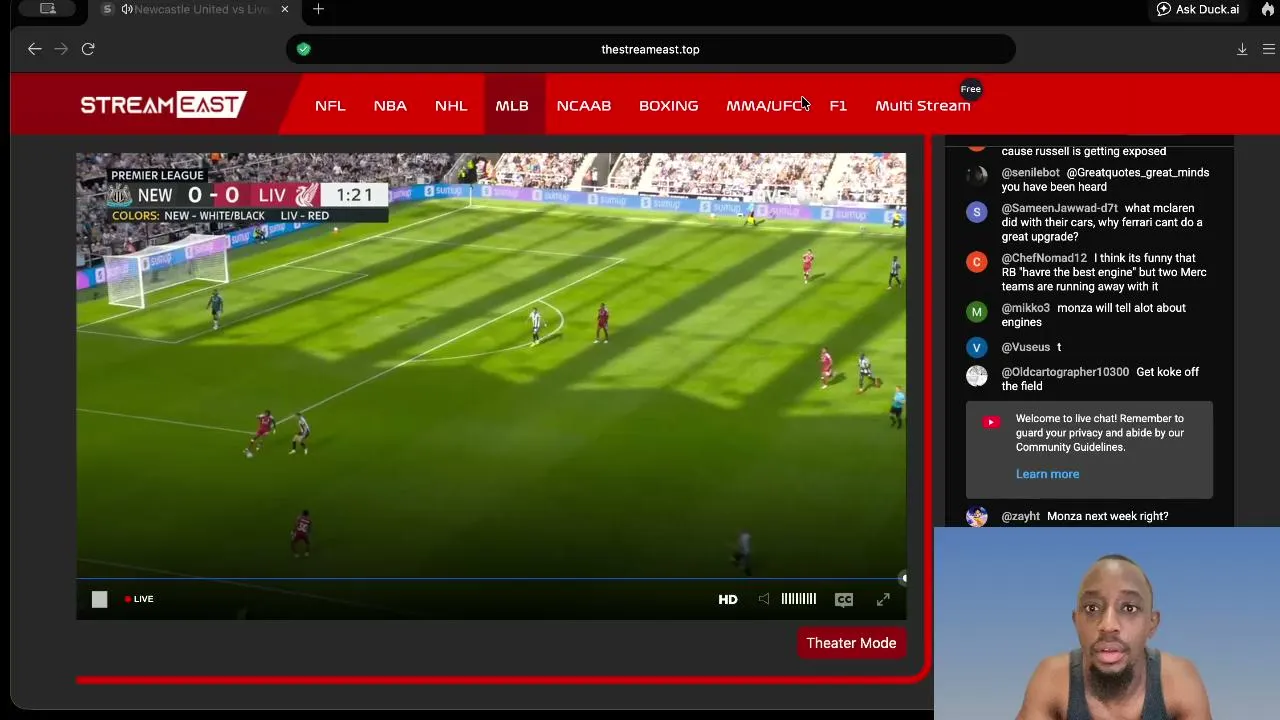The height and width of the screenshot is (720, 1280).
Task: Mute the tab via its audio icon
Action: click(127, 9)
